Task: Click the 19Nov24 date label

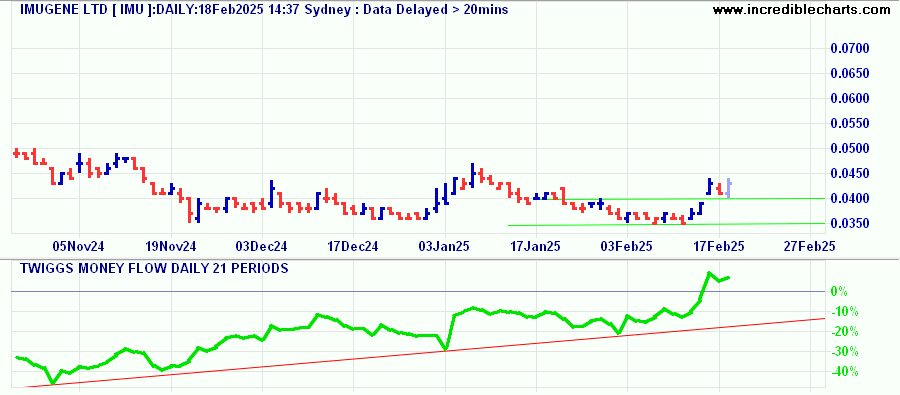Action: [x=171, y=247]
